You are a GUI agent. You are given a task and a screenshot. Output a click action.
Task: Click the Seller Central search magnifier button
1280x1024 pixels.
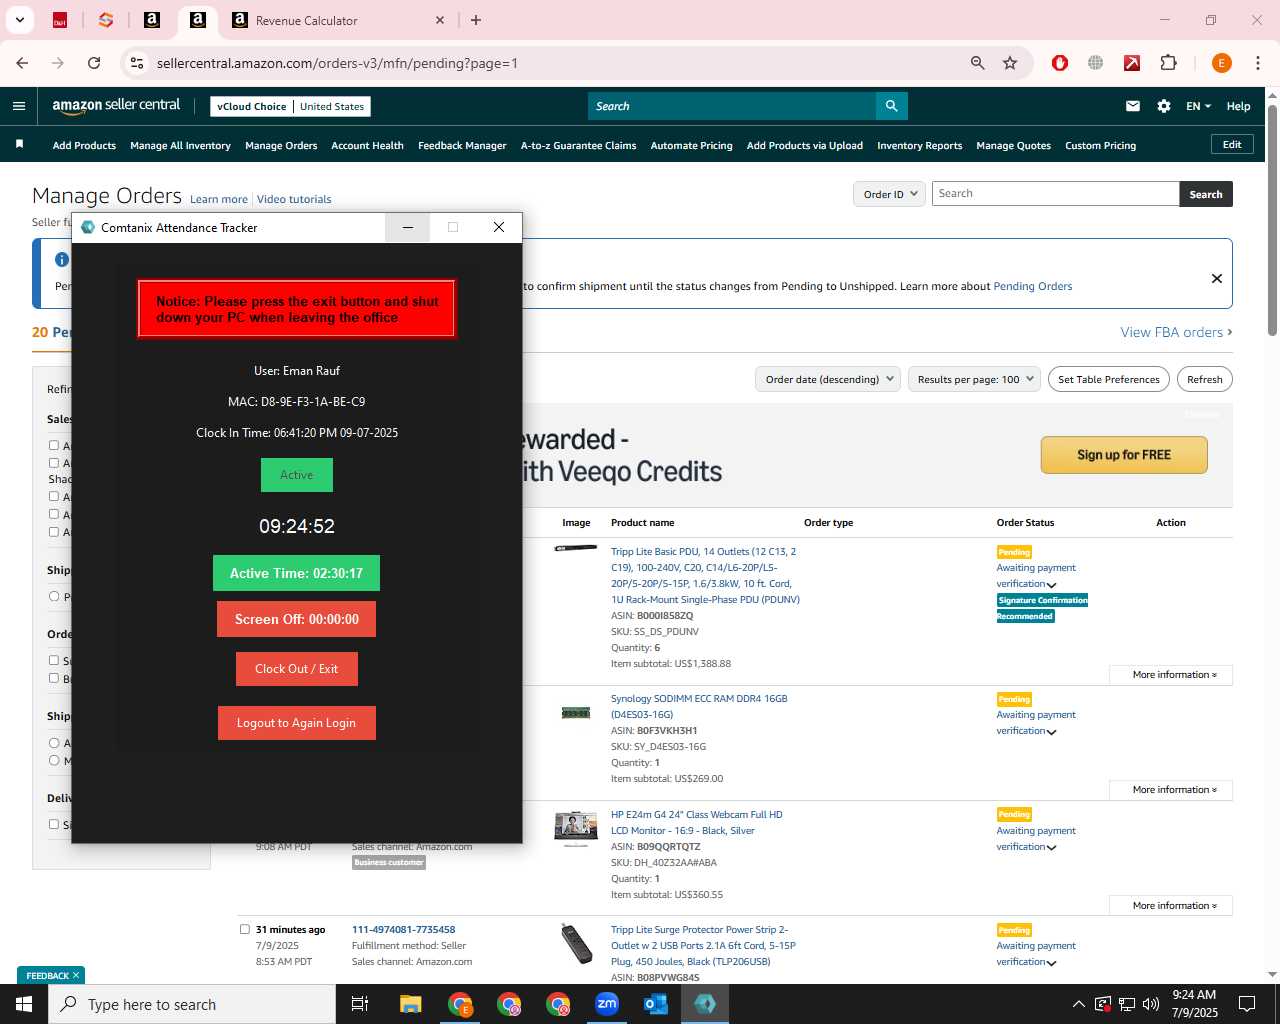pos(891,106)
